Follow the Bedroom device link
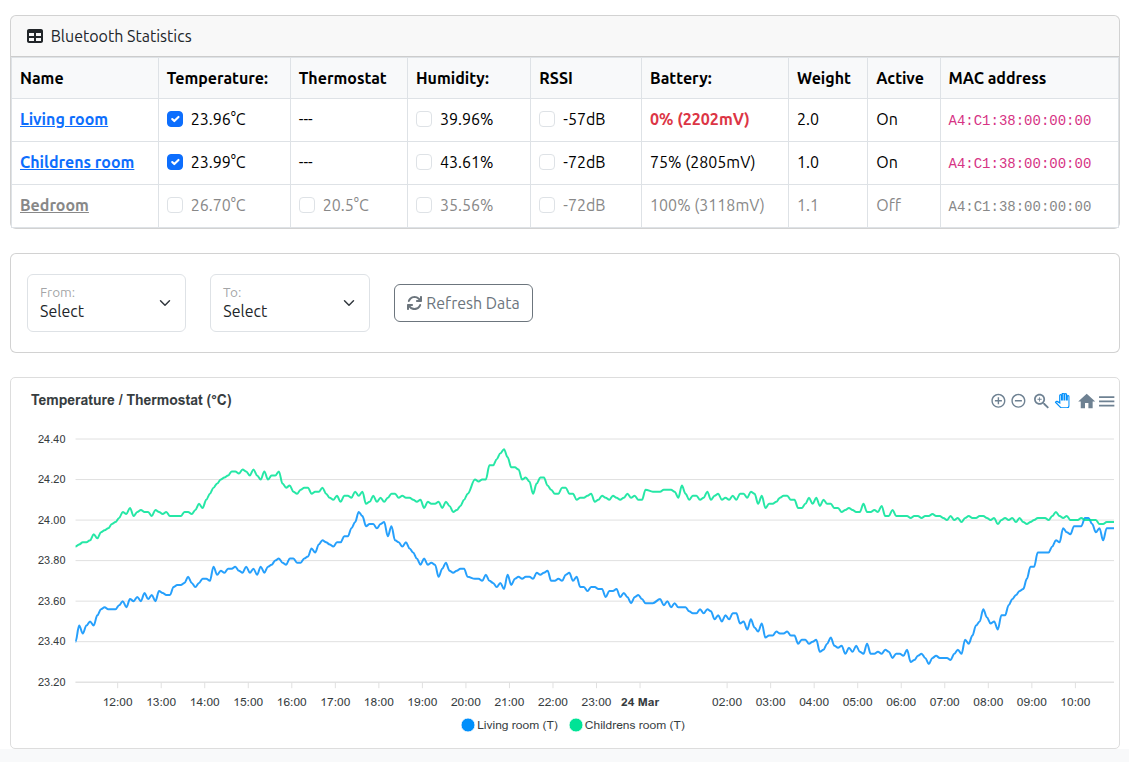Screen dimensions: 1129x762 (x=54, y=205)
